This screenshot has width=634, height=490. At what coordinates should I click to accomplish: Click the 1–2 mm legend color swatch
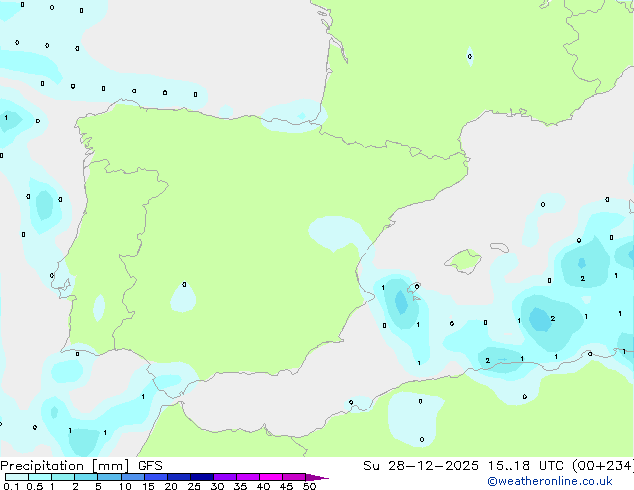(63, 477)
